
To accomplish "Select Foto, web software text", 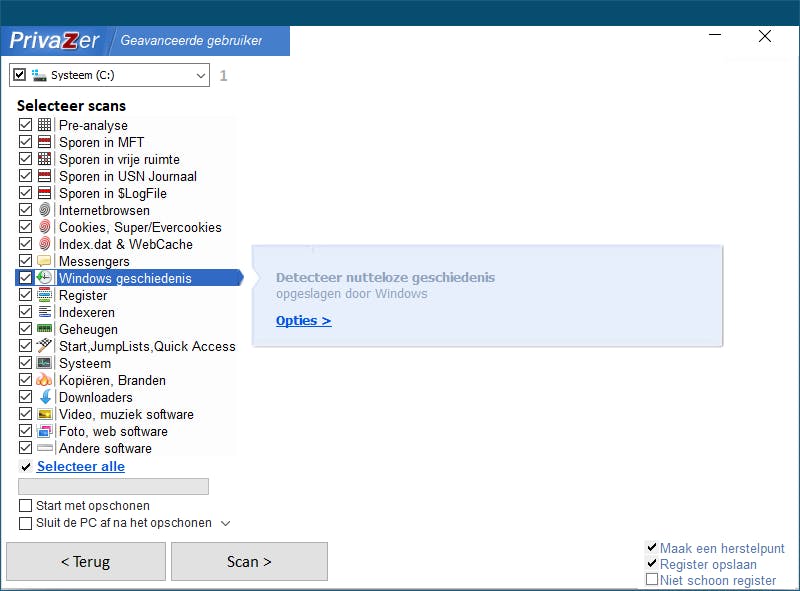I will (113, 431).
